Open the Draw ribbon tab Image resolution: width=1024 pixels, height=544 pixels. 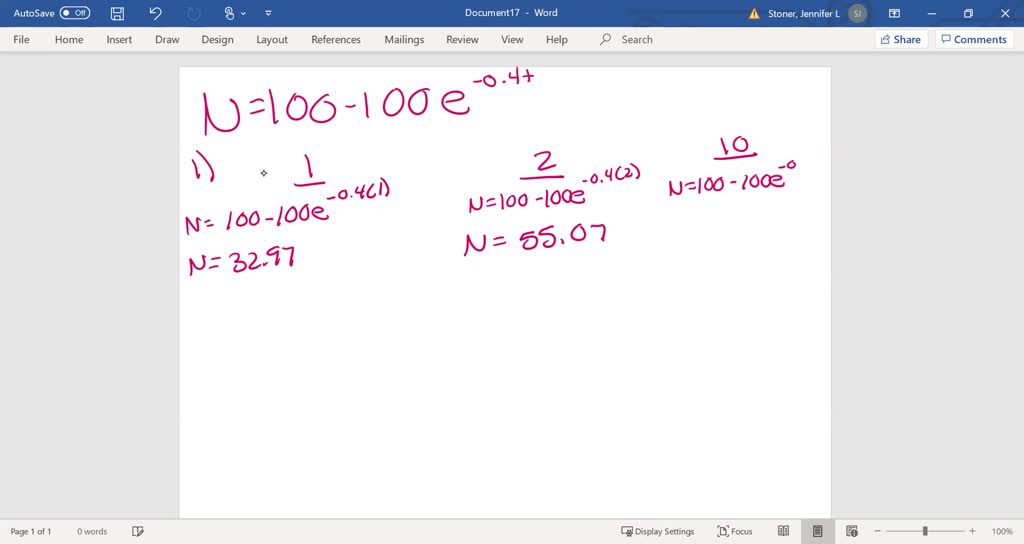coord(167,40)
